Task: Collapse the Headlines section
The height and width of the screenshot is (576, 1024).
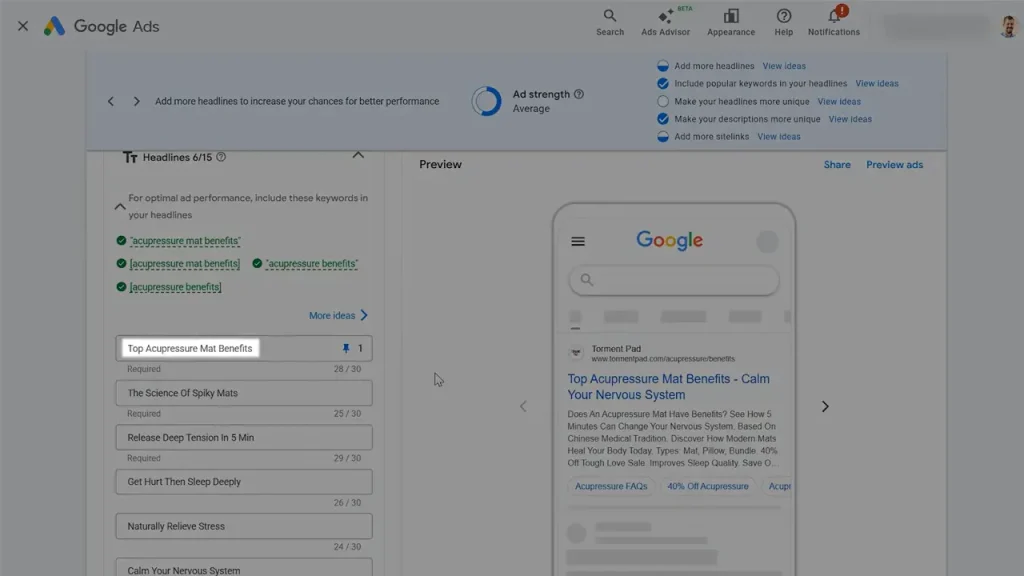Action: (x=358, y=156)
